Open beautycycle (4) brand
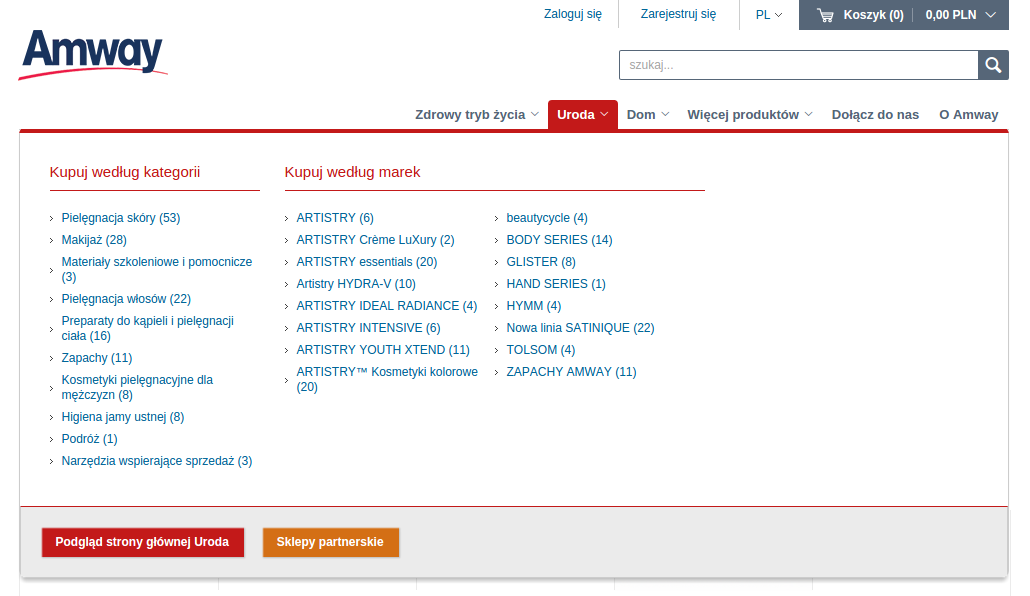This screenshot has height=596, width=1030. [547, 218]
